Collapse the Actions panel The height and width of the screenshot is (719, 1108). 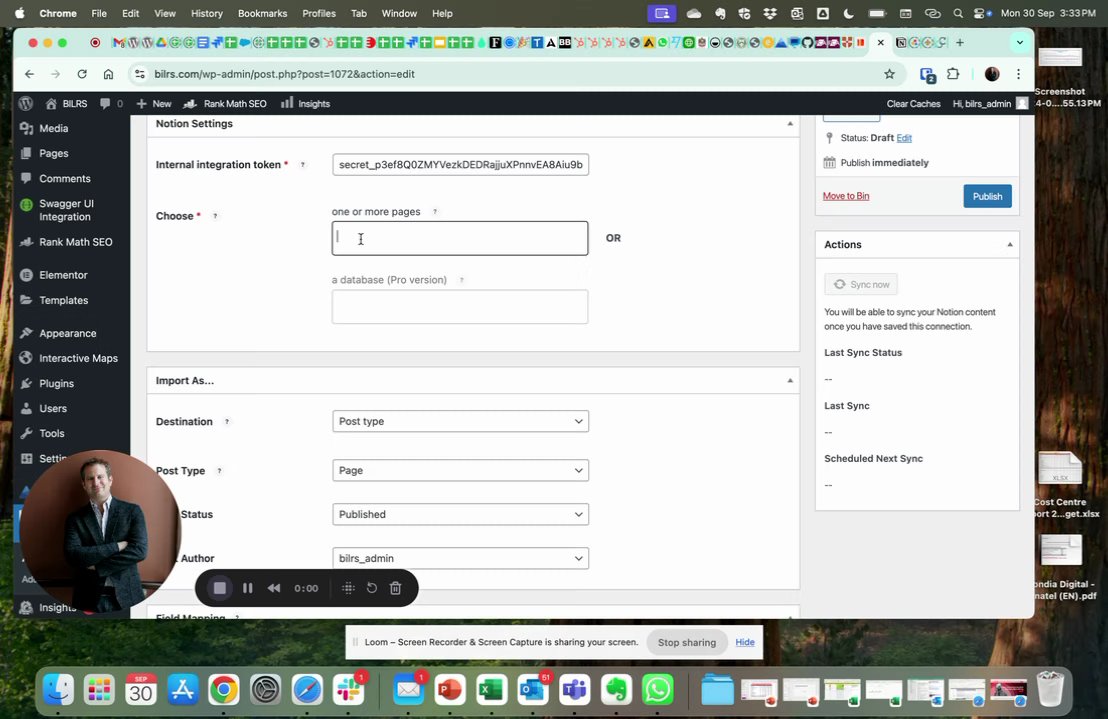click(1010, 244)
